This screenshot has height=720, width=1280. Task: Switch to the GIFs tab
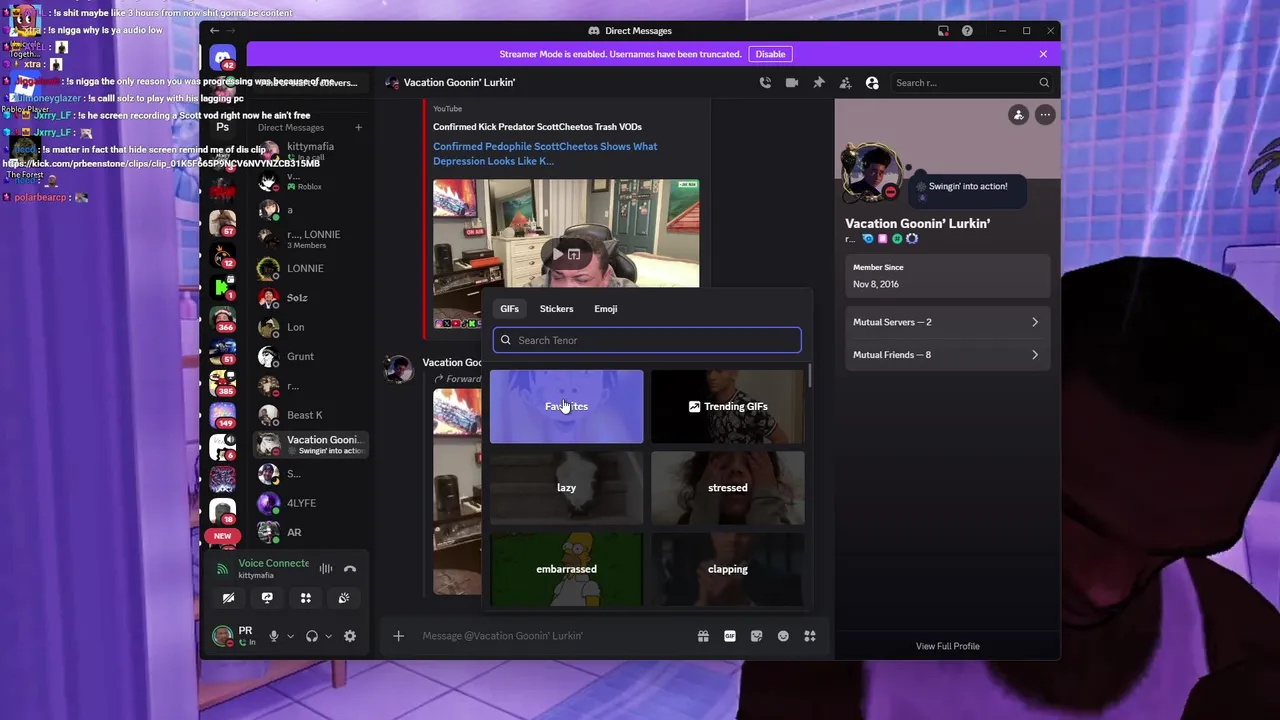click(x=510, y=309)
